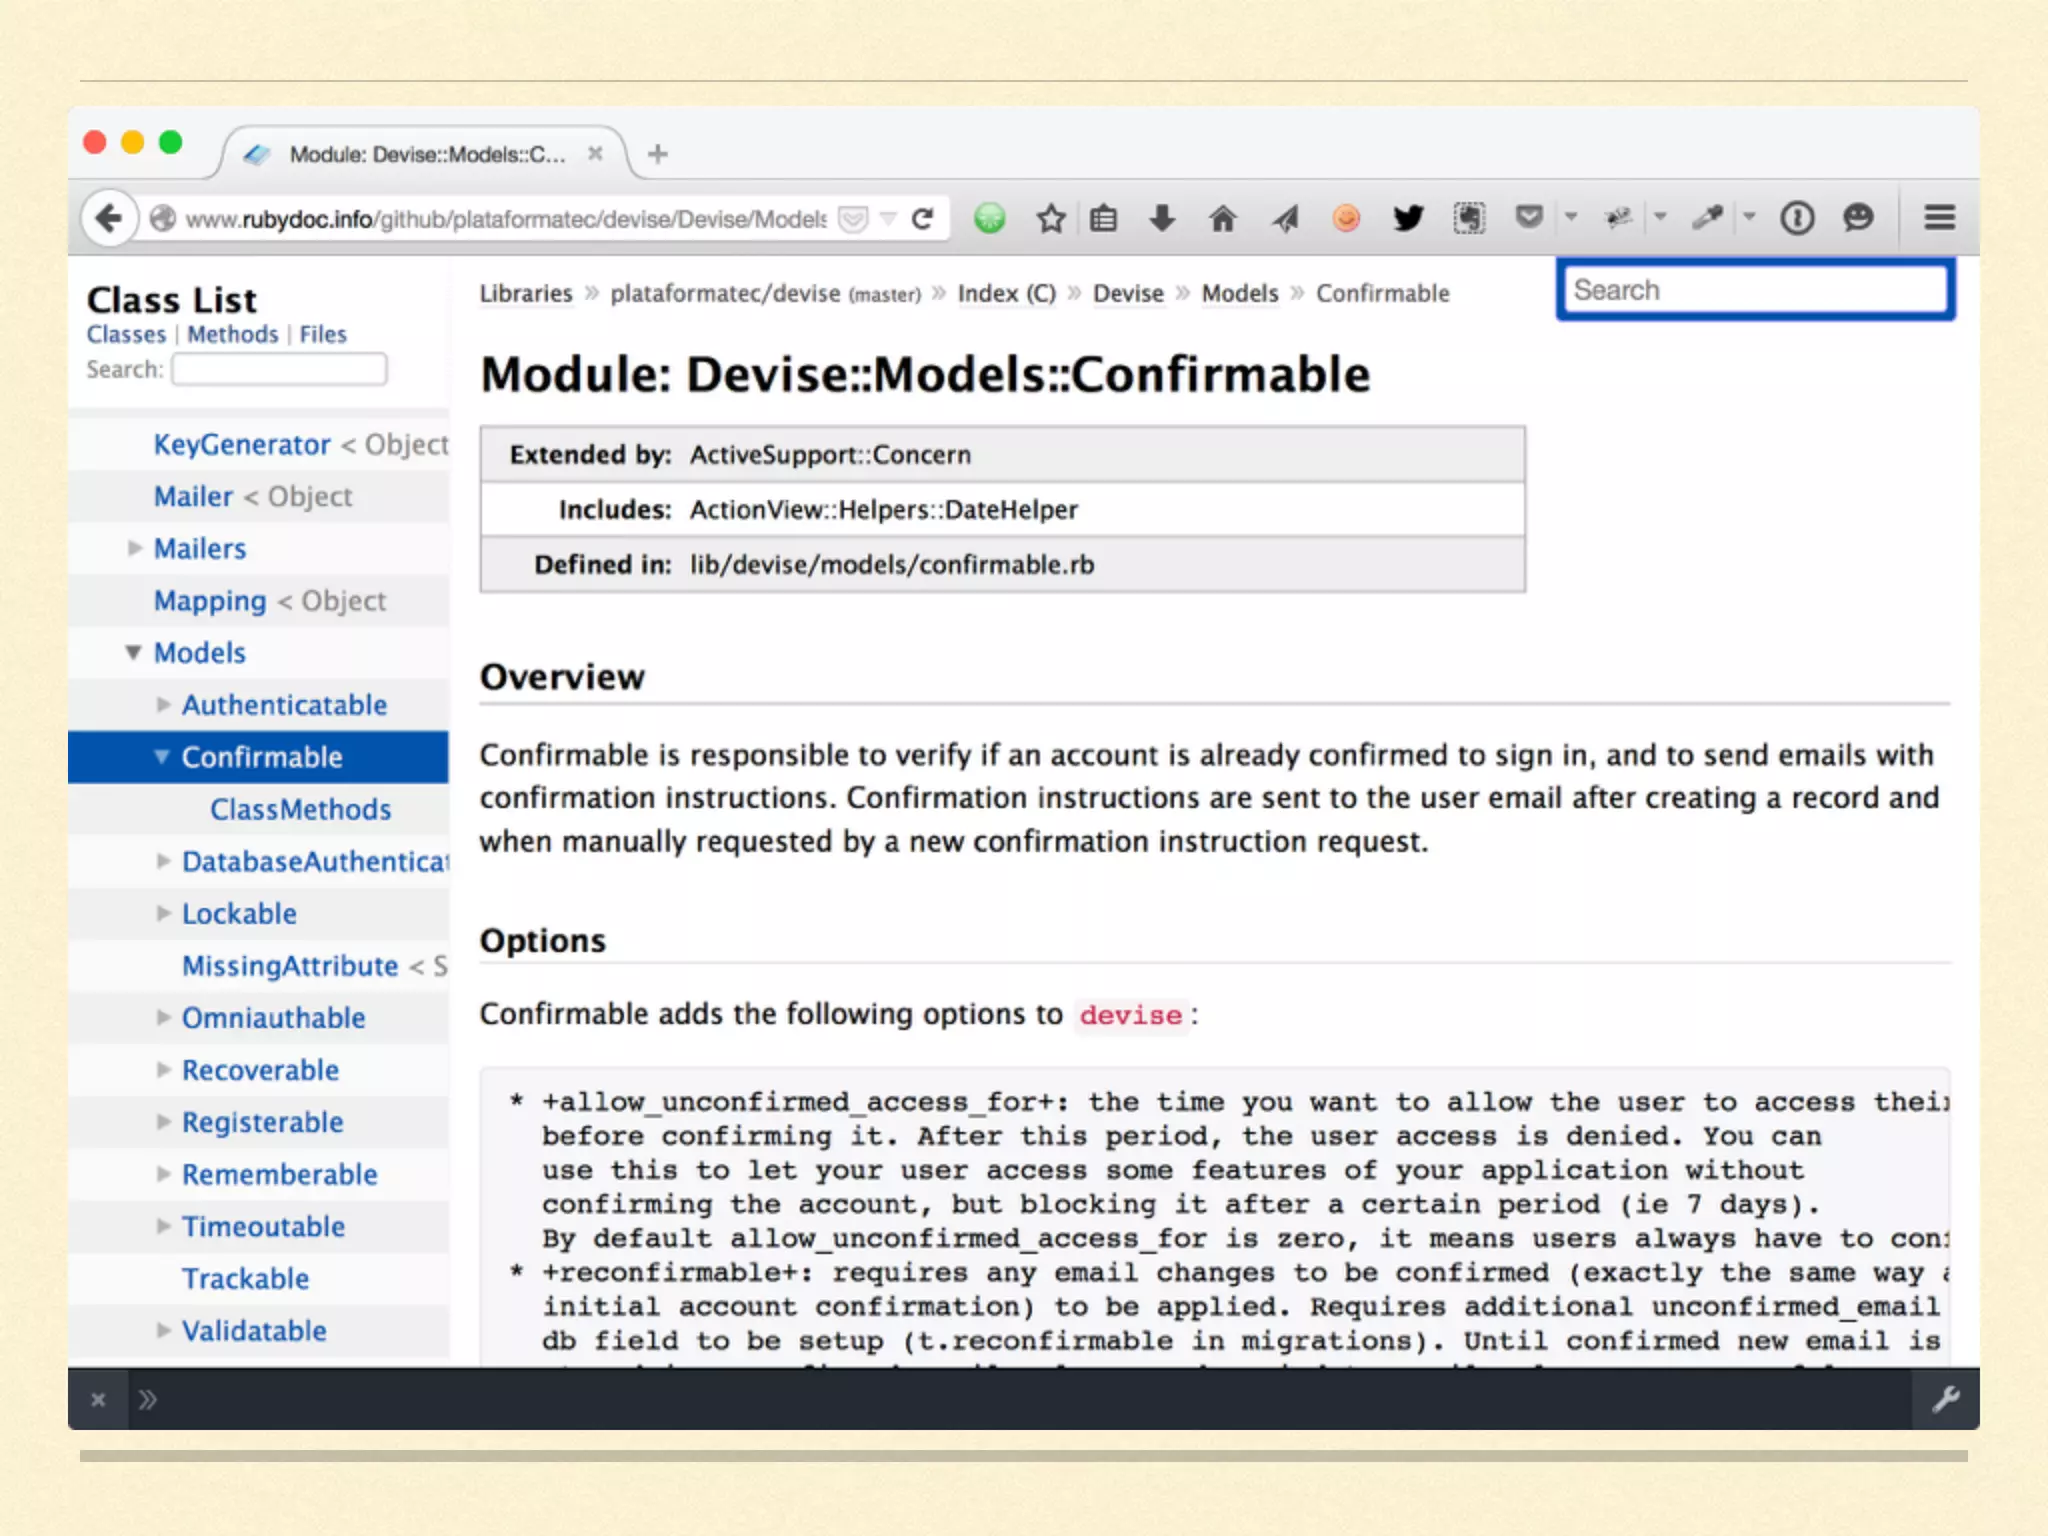Switch class list to Methods
2048x1536 pixels.
pos(232,335)
